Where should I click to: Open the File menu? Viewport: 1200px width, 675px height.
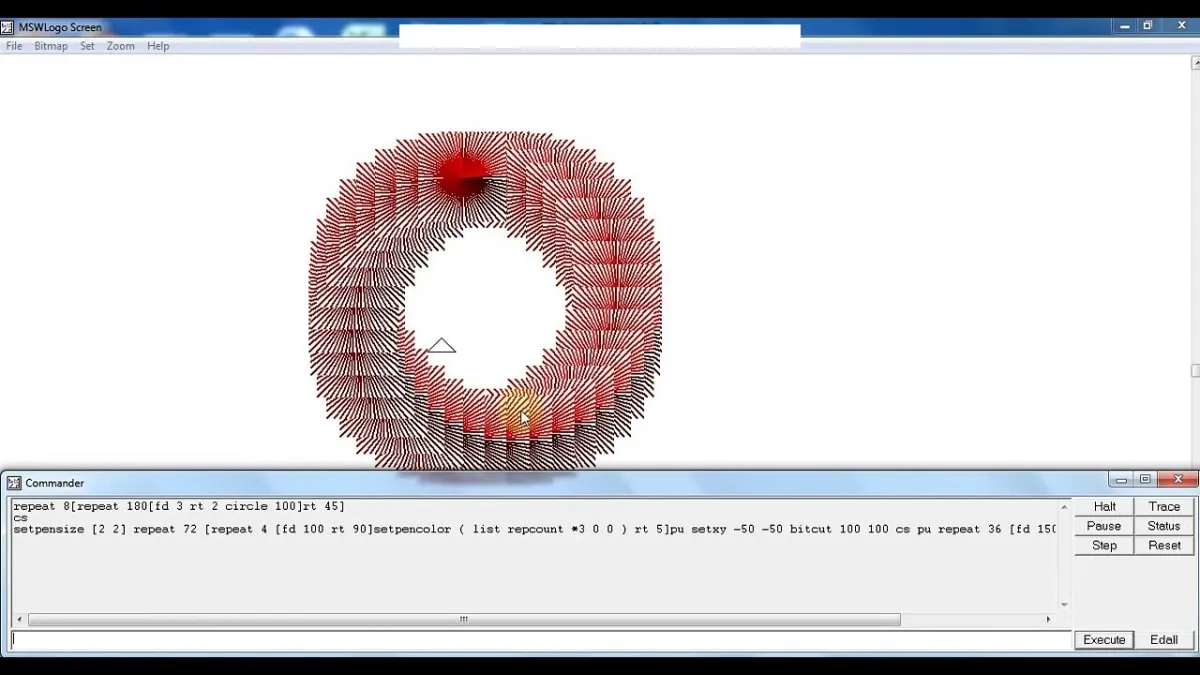[x=14, y=46]
